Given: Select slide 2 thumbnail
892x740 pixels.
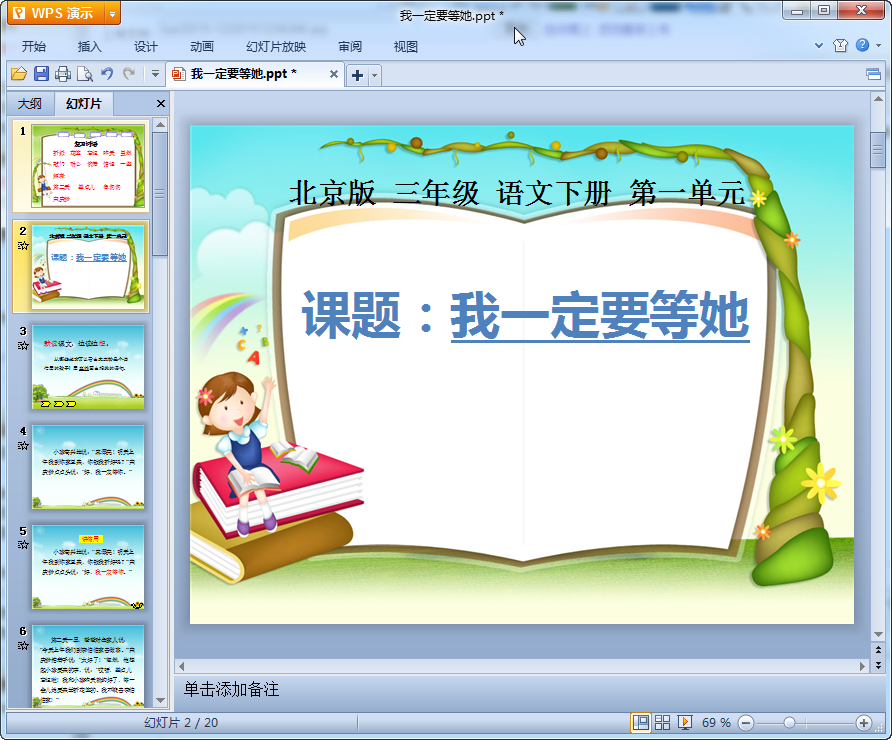Looking at the screenshot, I should [88, 266].
